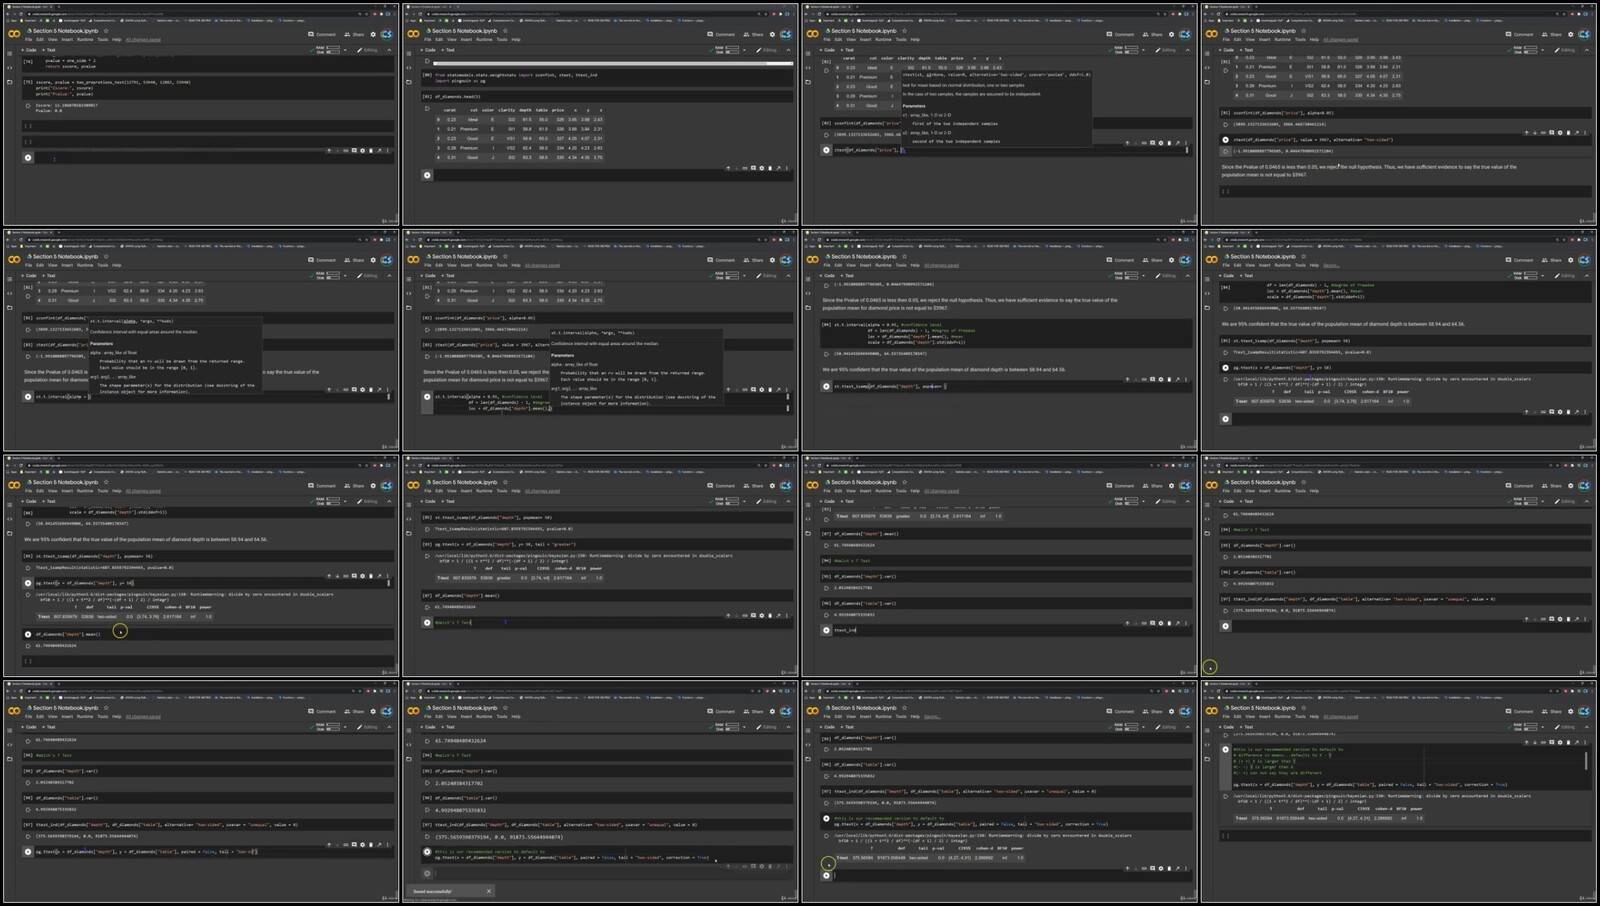The height and width of the screenshot is (906, 1600).
Task: Delete cell via trash icon in zscore pvalue frame
Action: tap(371, 151)
